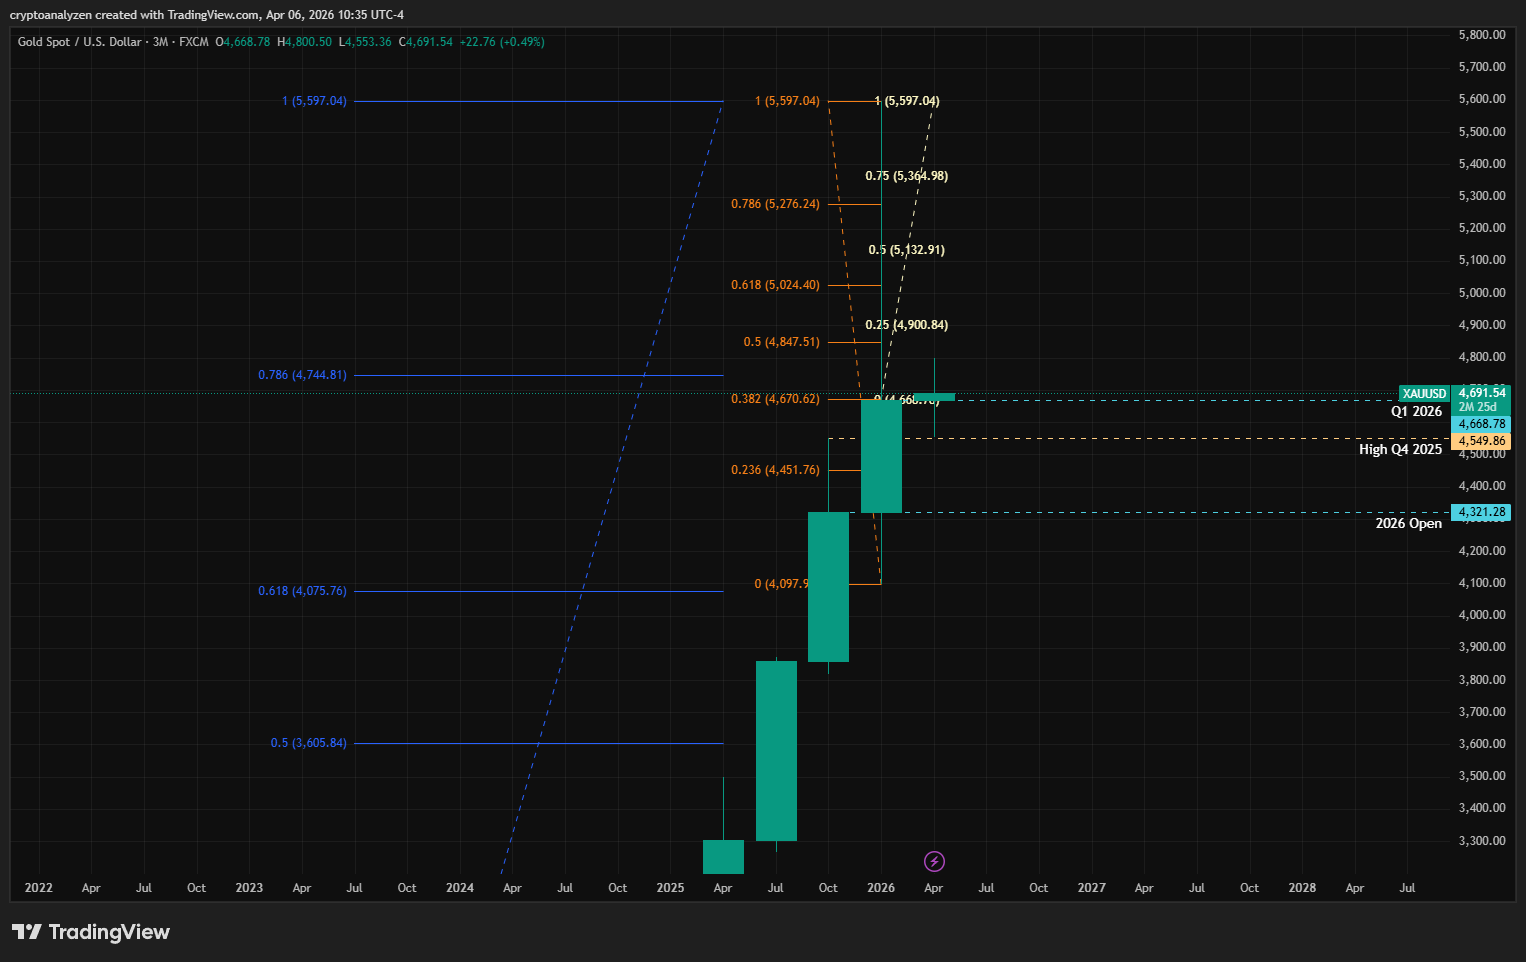Click the 2026 label on the time axis
This screenshot has width=1526, height=962.
click(881, 887)
